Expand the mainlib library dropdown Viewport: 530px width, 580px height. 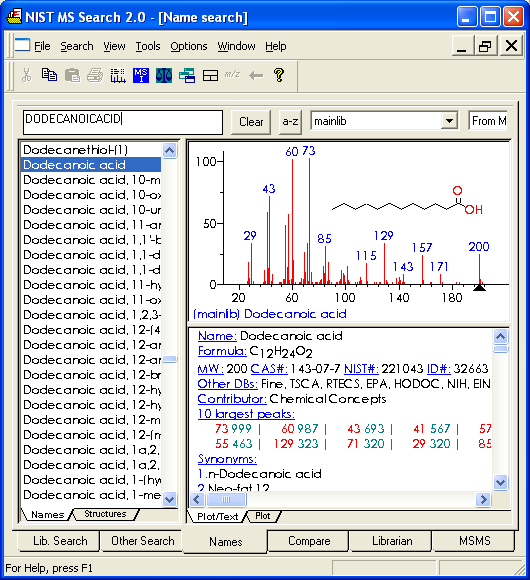click(x=449, y=121)
